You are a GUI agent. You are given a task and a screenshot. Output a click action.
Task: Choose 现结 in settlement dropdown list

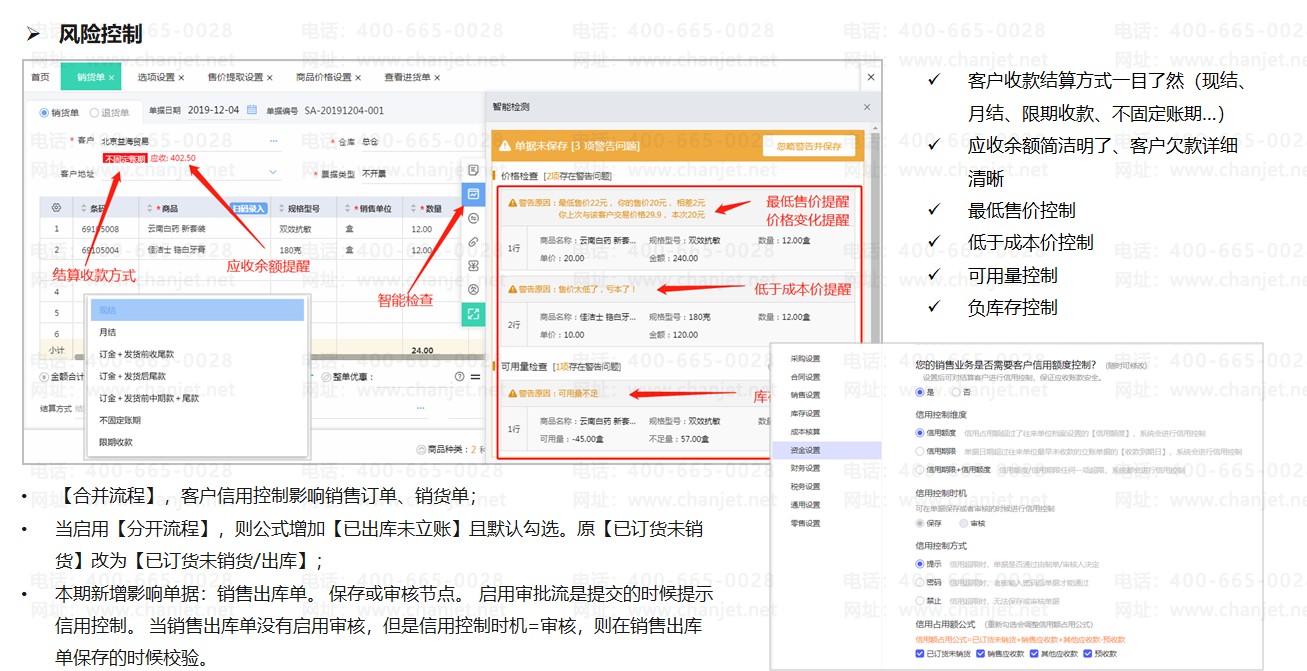(197, 310)
